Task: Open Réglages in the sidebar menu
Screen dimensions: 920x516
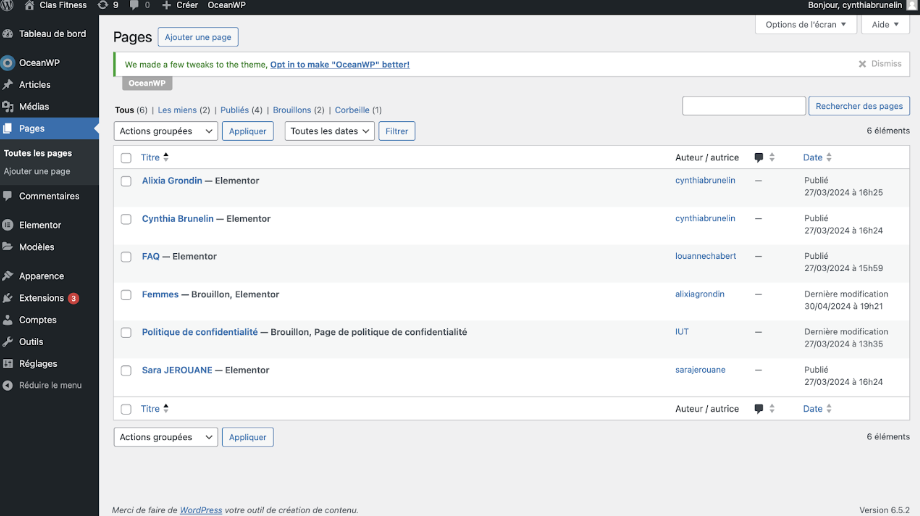Action: [x=38, y=364]
